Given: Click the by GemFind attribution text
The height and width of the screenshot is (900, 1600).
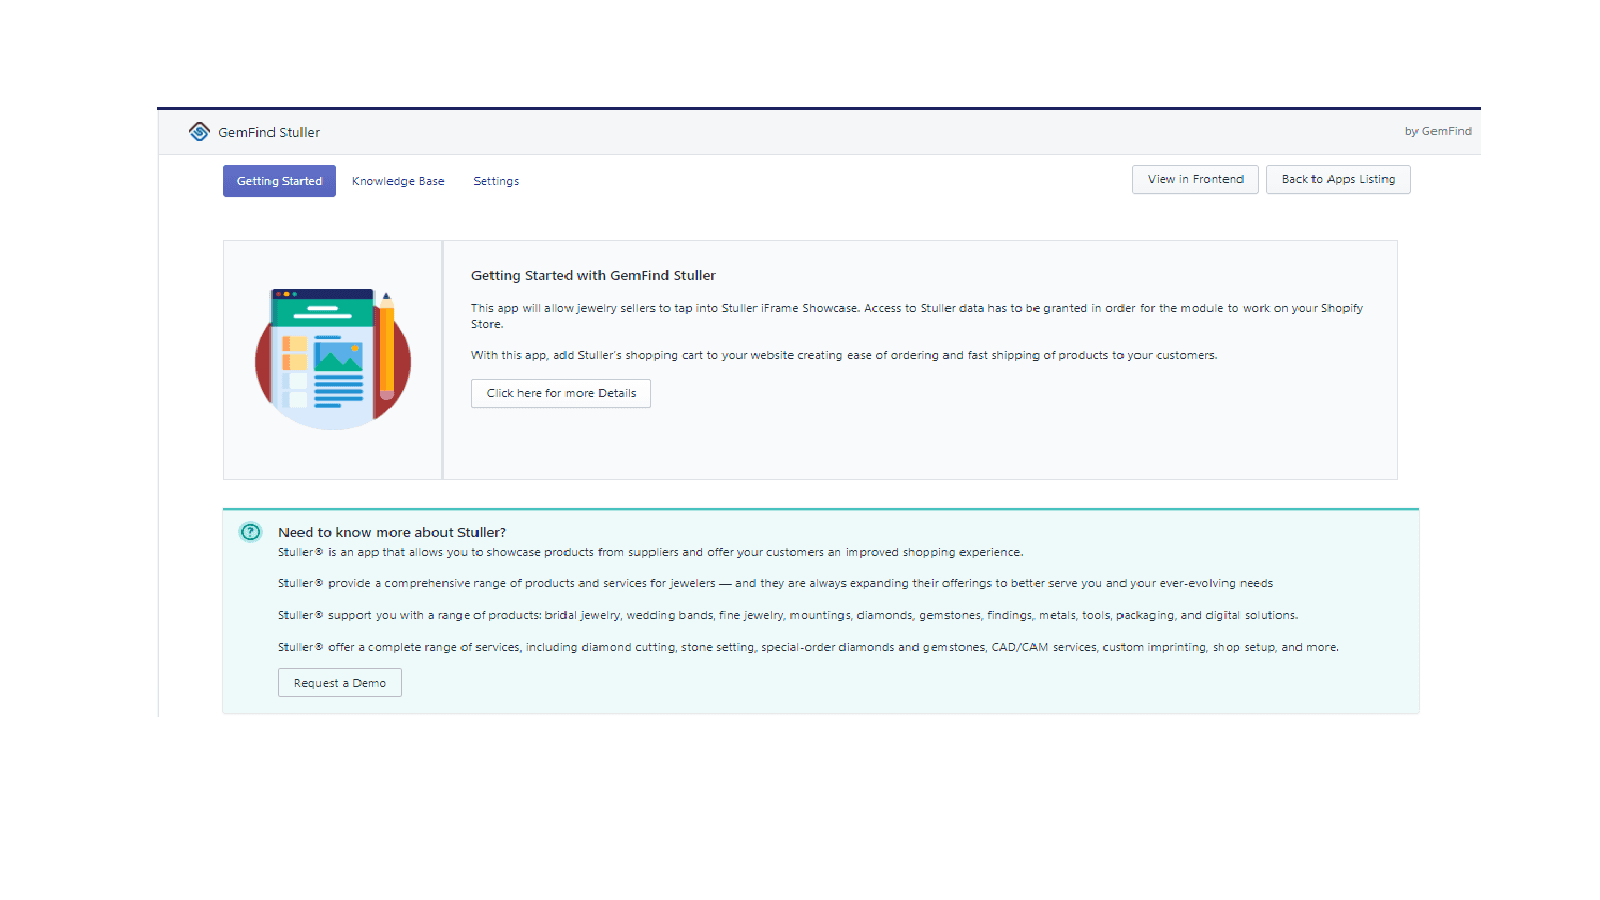Looking at the screenshot, I should click(x=1438, y=130).
